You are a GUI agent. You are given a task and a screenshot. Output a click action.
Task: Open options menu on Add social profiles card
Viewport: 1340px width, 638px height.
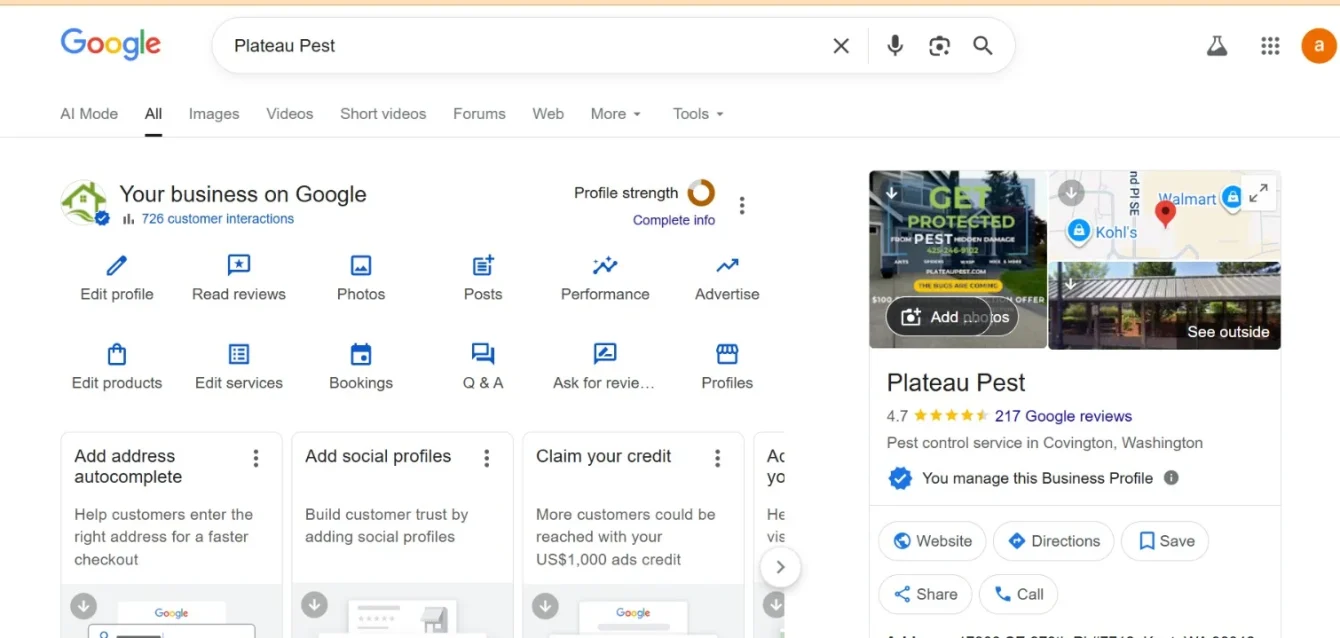pyautogui.click(x=487, y=458)
